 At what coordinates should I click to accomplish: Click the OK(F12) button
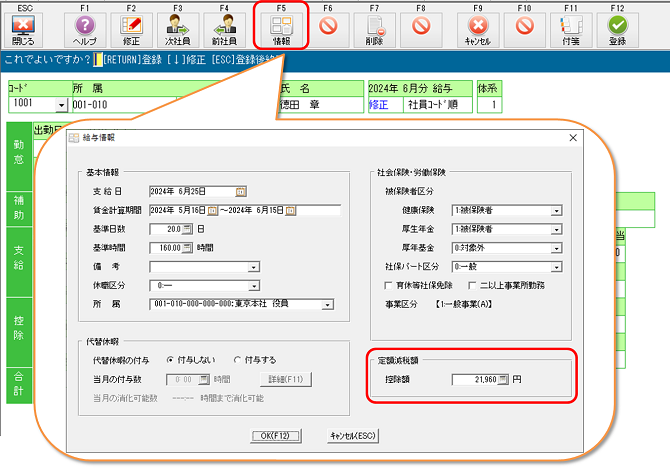(277, 435)
